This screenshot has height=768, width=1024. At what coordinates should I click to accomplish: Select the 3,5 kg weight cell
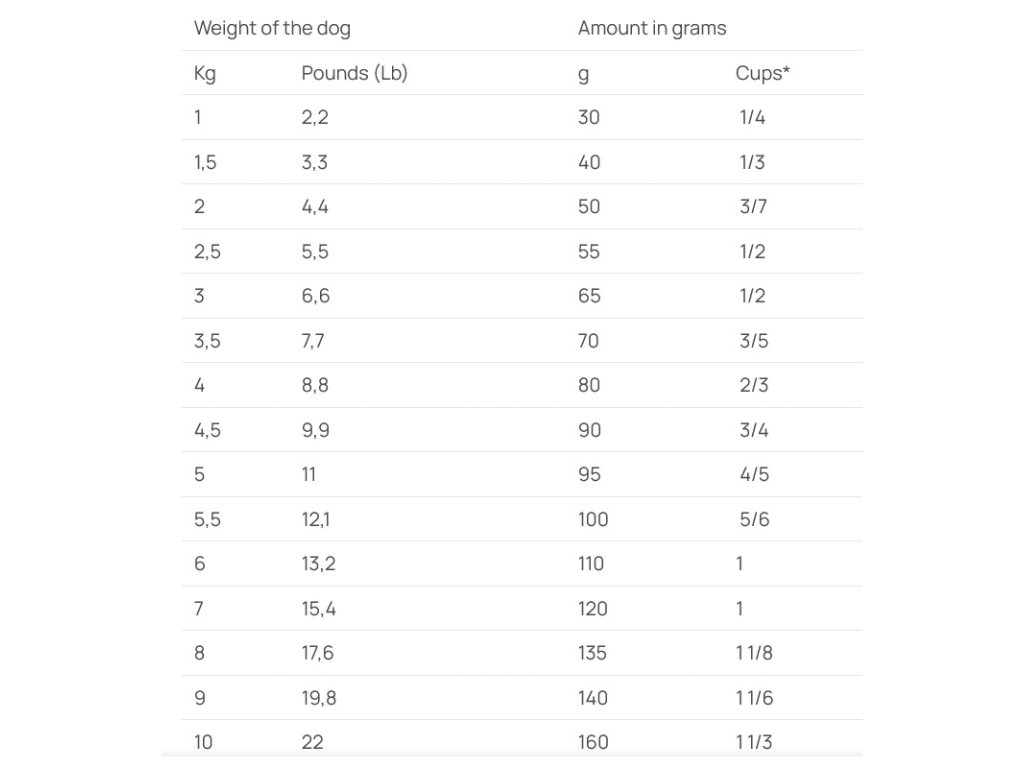pyautogui.click(x=207, y=341)
